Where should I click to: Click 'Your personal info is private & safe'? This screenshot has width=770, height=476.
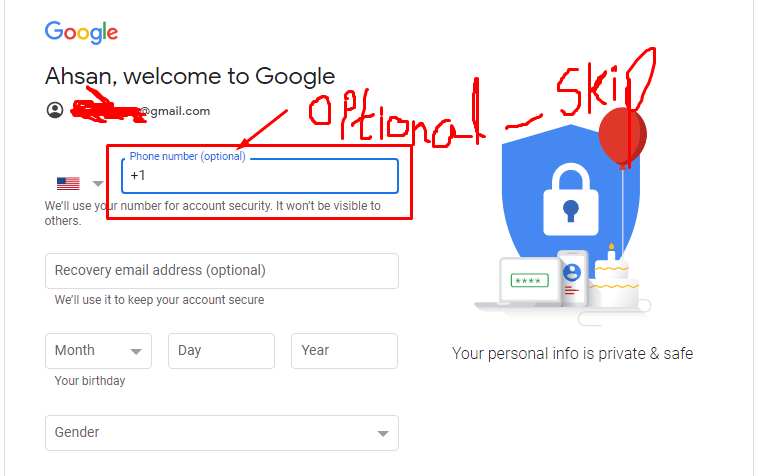[x=572, y=354]
